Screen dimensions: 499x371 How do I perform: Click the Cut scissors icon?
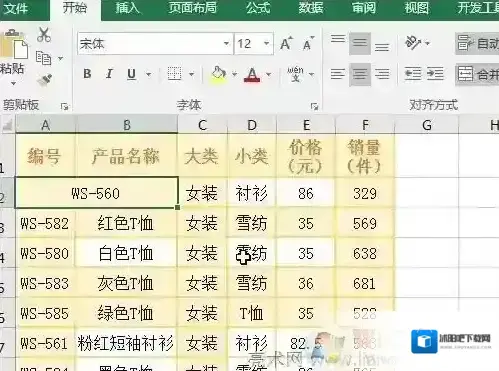coord(44,34)
